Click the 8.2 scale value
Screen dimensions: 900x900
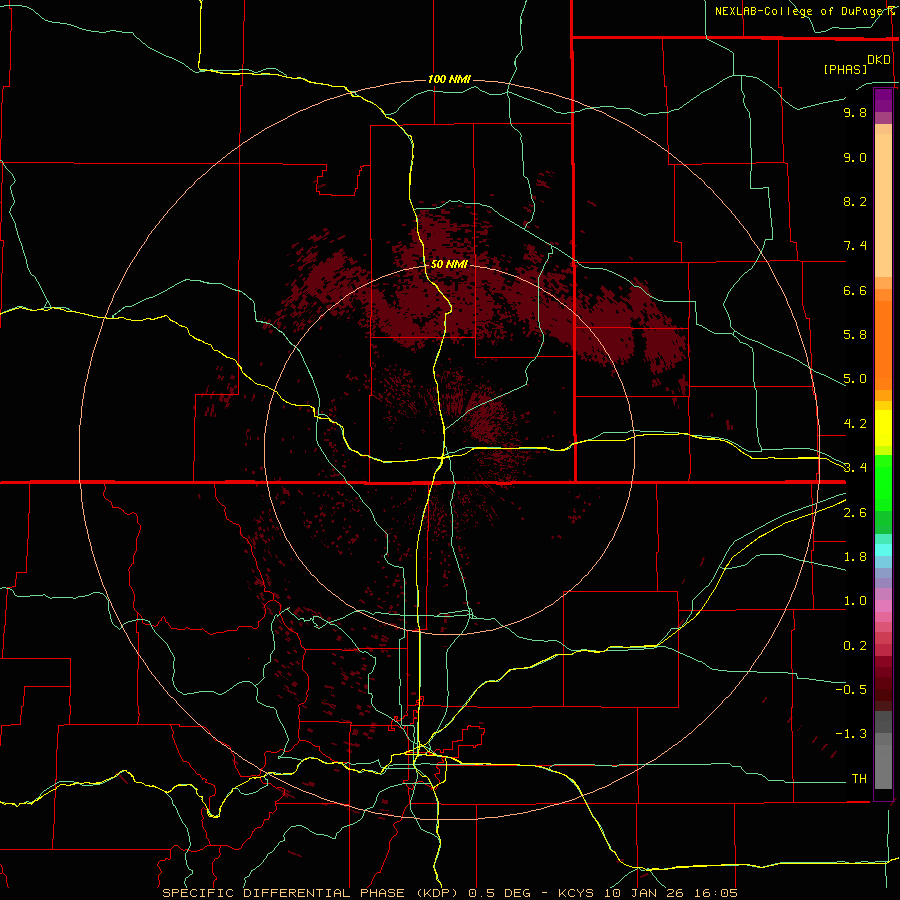coord(855,201)
